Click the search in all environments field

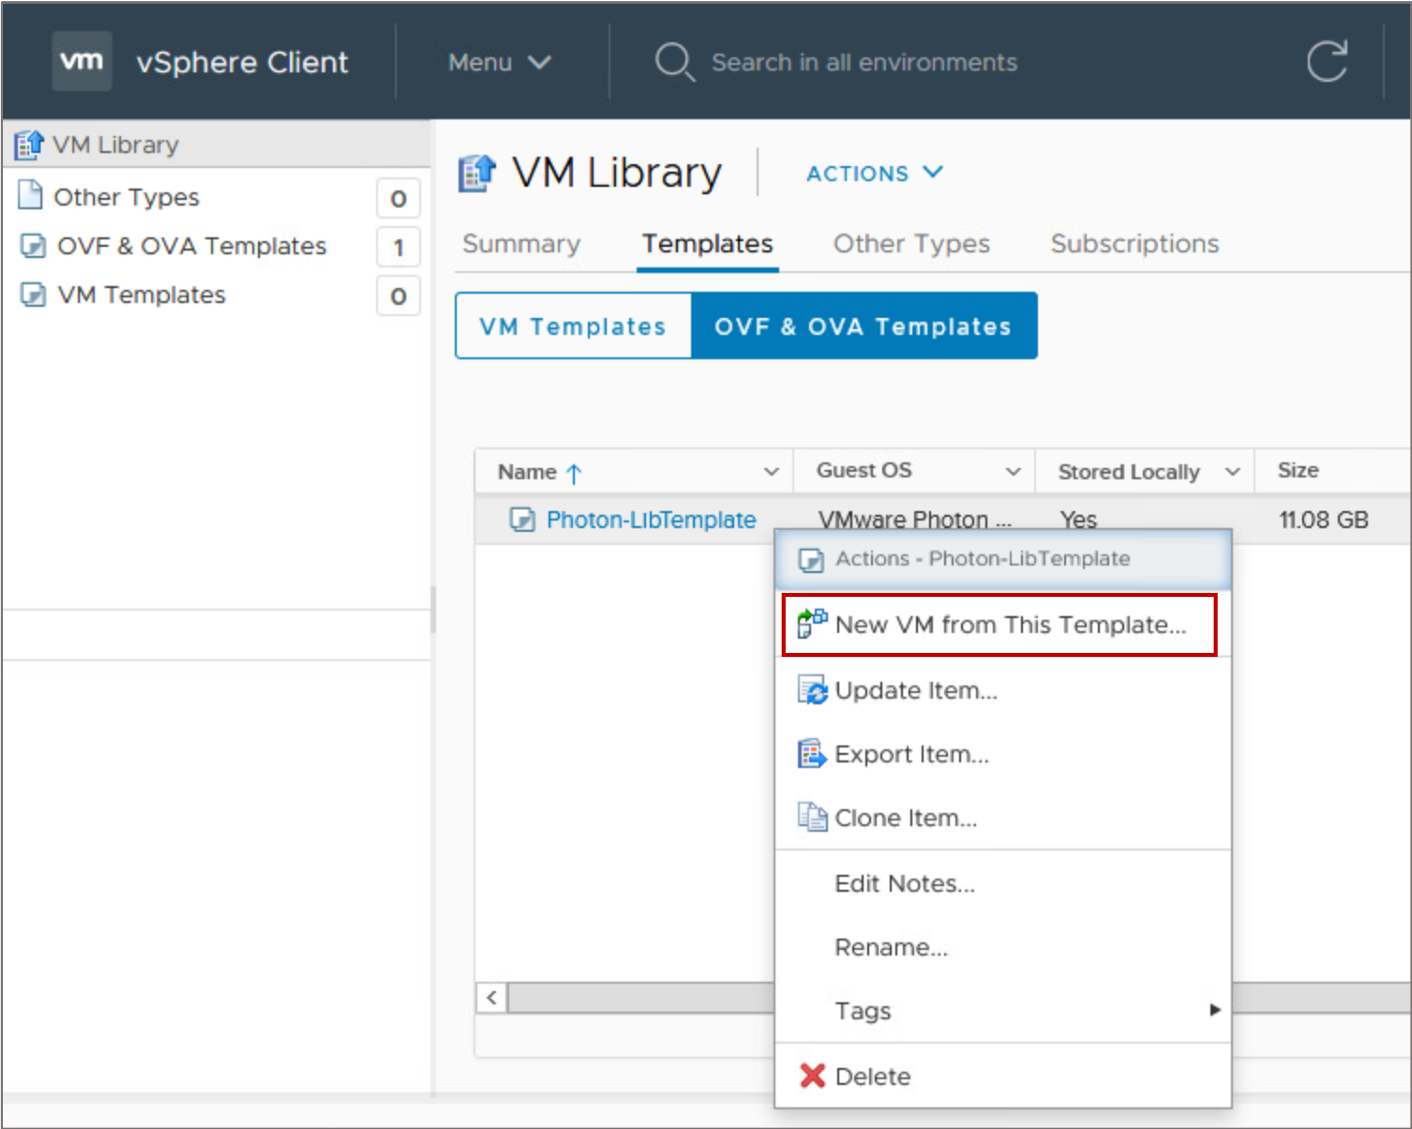[864, 62]
